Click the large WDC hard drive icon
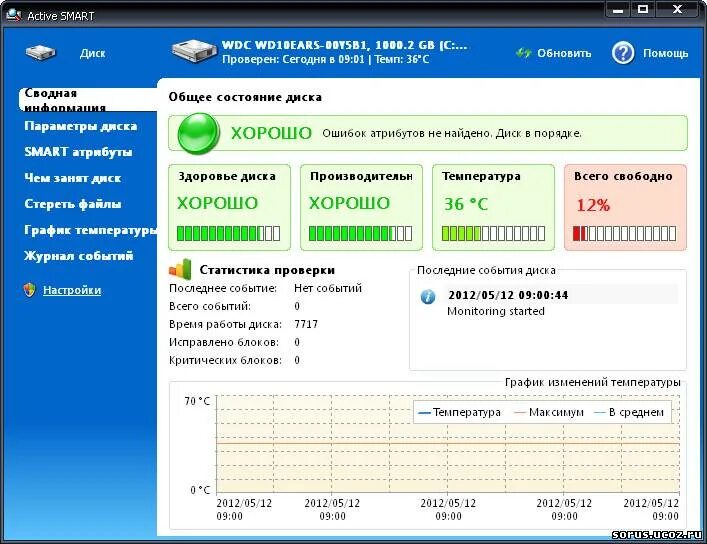 [193, 51]
